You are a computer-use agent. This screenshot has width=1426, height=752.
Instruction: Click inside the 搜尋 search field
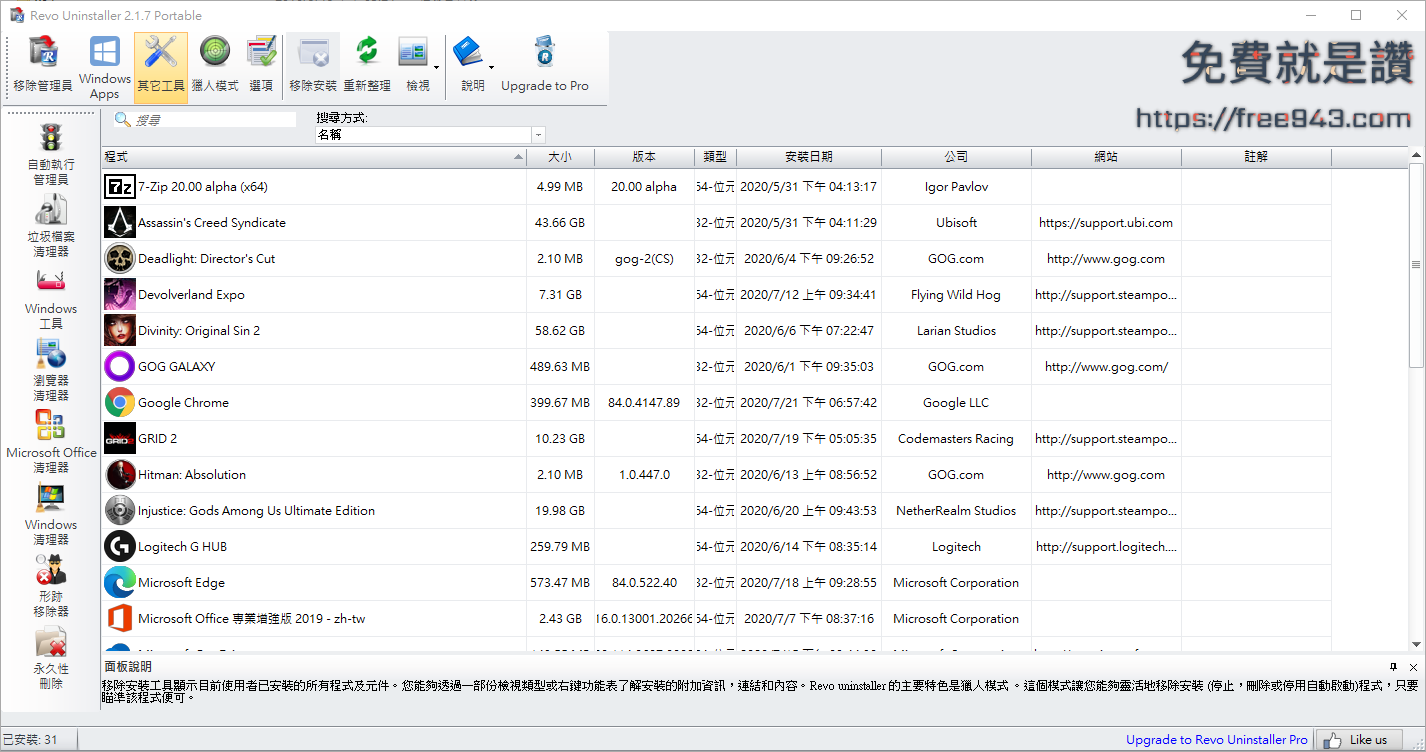210,118
